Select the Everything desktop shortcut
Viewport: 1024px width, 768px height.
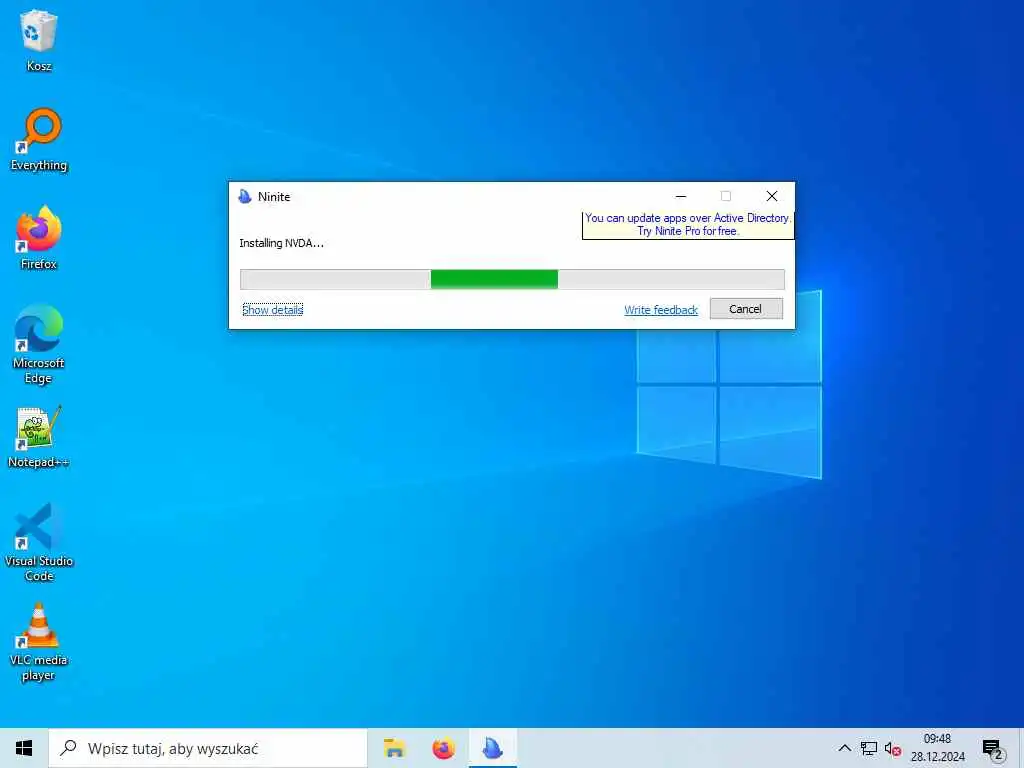coord(39,139)
